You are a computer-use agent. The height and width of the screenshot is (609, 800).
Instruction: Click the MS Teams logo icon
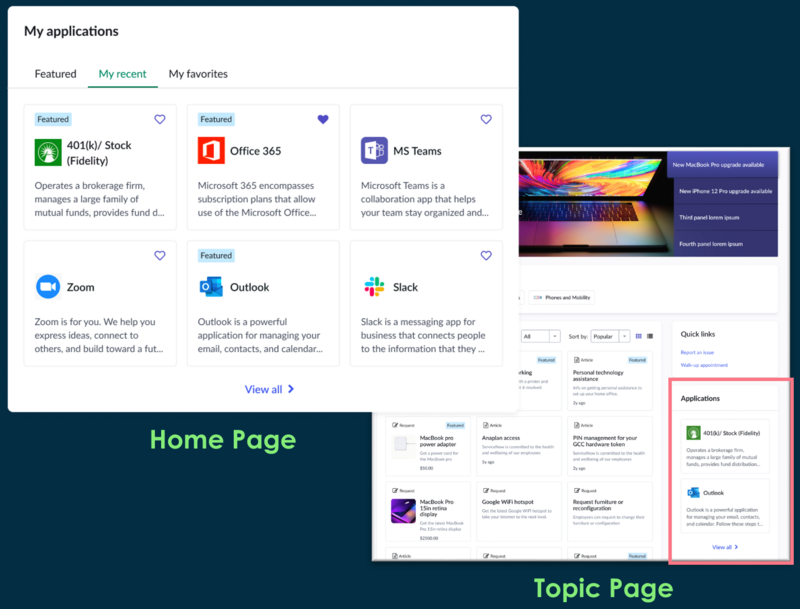point(374,150)
